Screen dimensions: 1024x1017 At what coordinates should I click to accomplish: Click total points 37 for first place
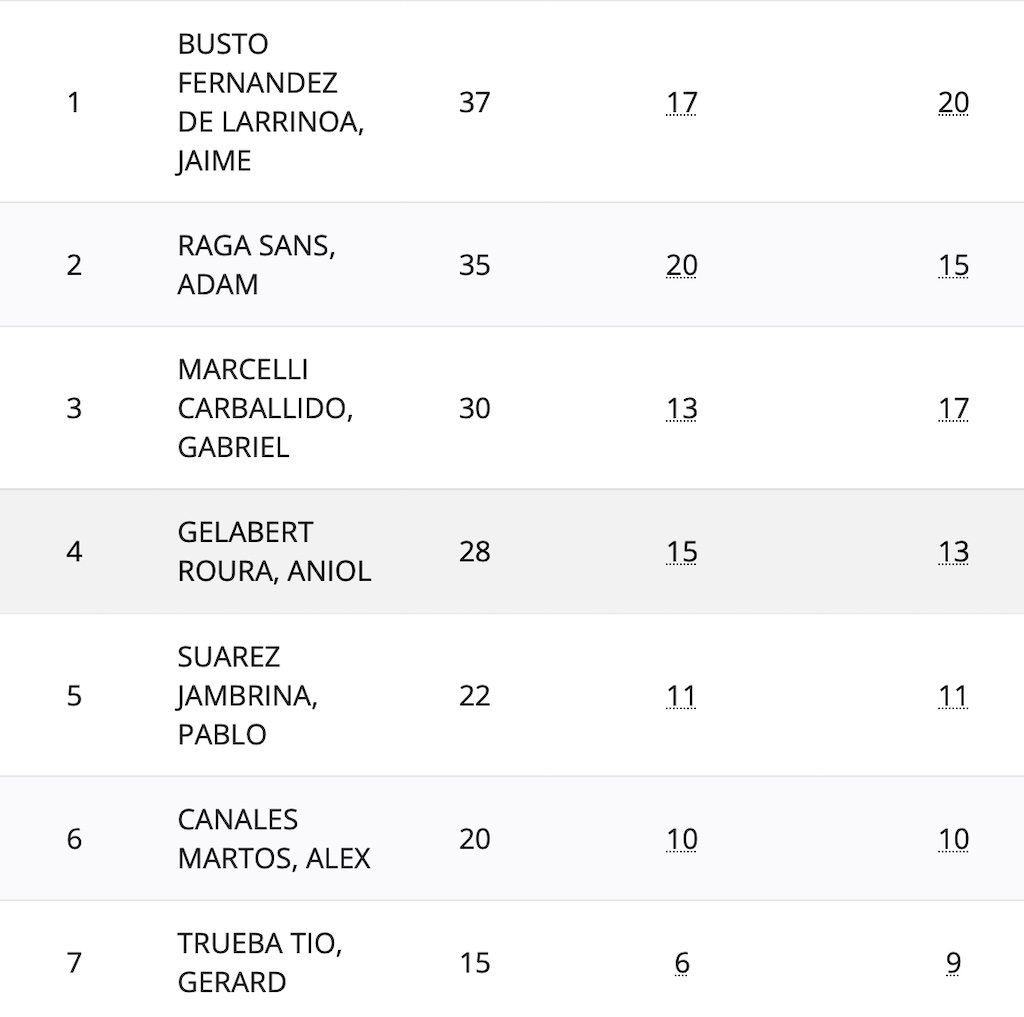(474, 103)
